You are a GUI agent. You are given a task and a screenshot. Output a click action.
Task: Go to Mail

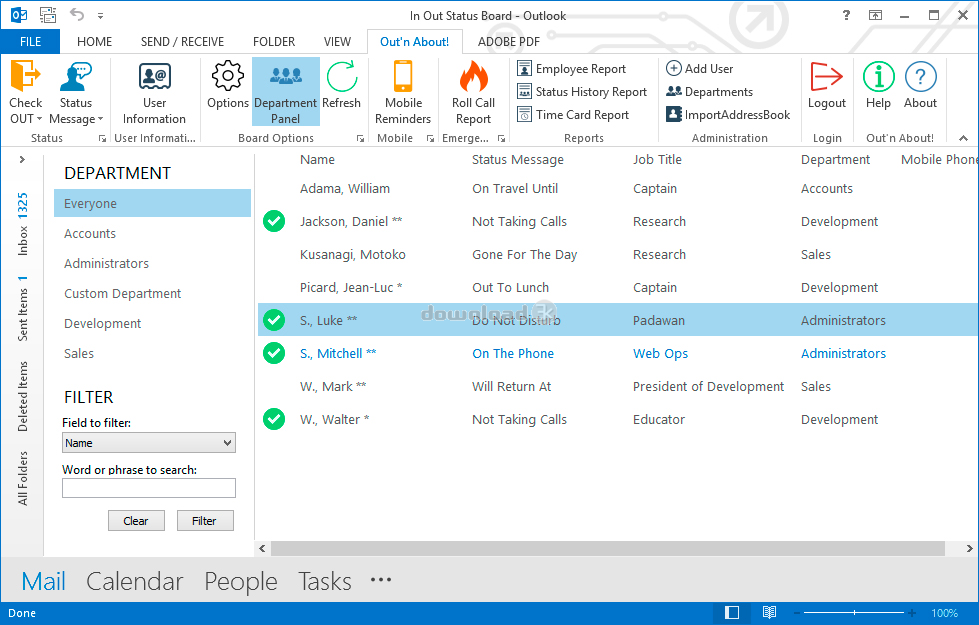coord(44,581)
